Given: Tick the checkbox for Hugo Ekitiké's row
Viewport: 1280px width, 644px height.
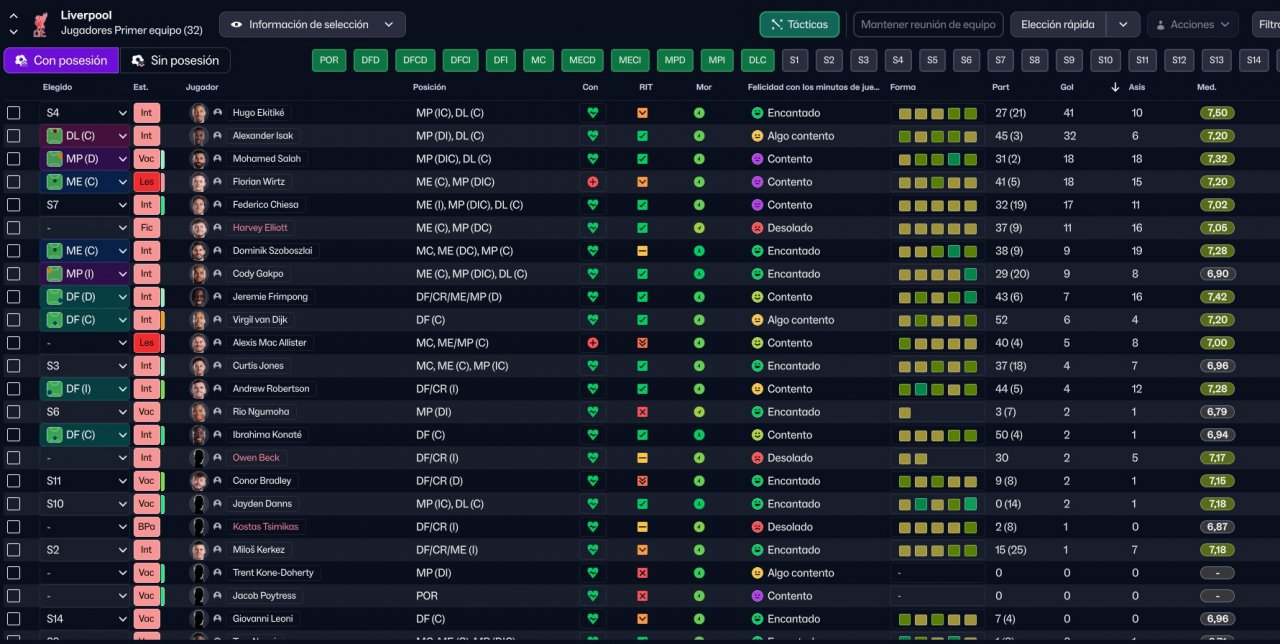Looking at the screenshot, I should 14,113.
